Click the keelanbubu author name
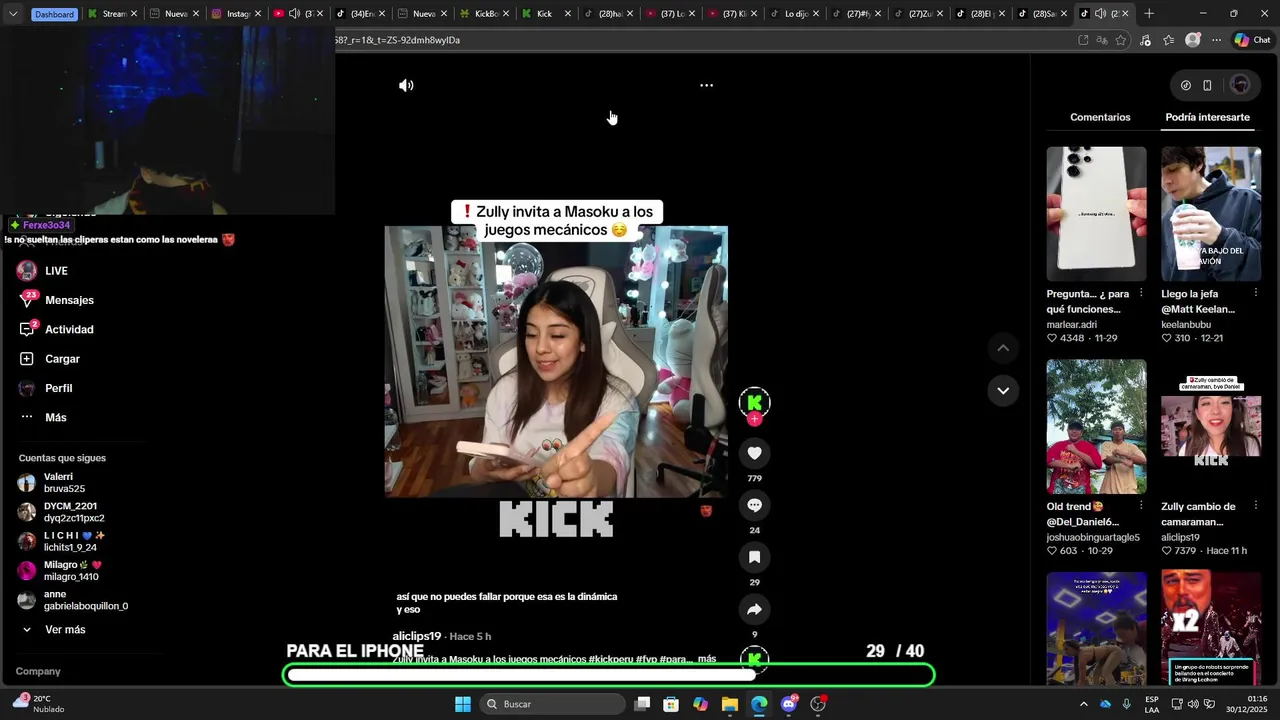The image size is (1280, 720). 1186,324
